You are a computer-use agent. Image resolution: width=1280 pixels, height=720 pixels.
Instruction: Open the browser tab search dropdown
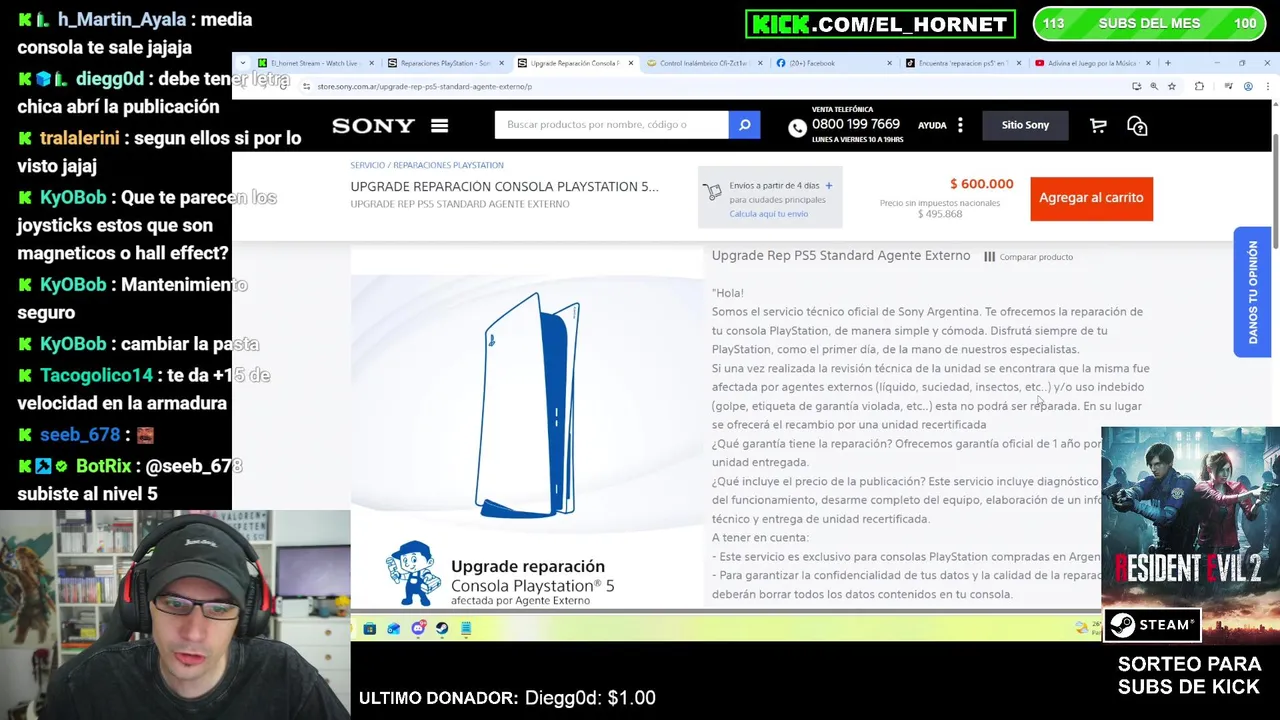242,63
